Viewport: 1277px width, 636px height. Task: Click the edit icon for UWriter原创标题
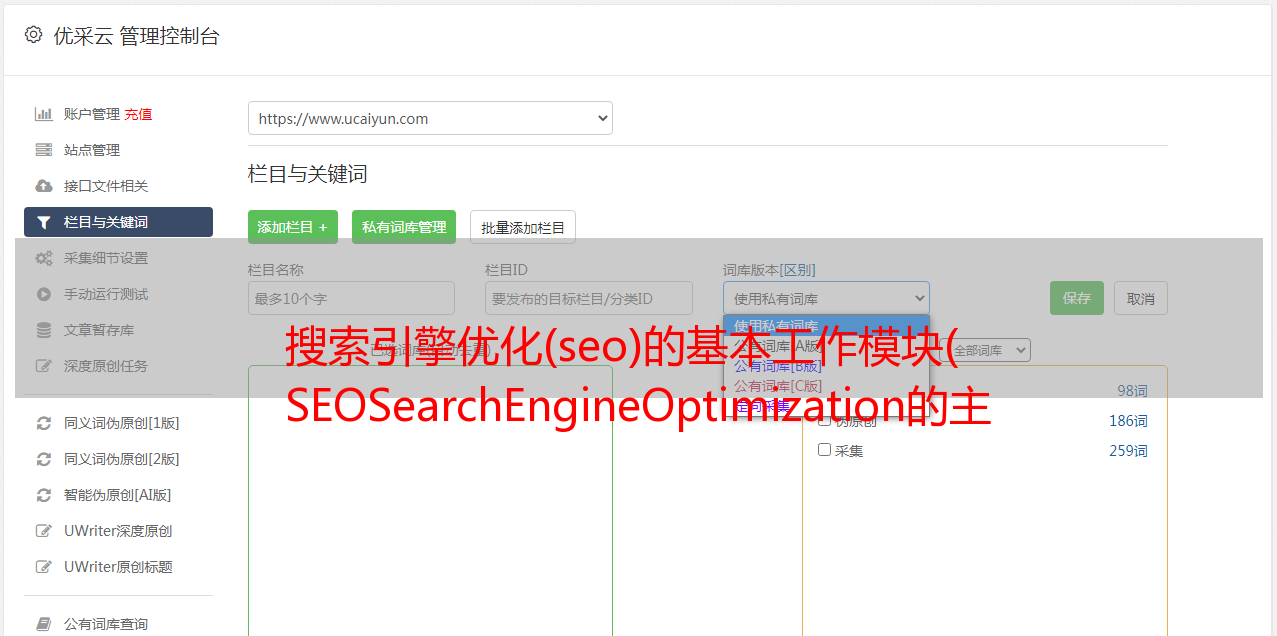(43, 567)
